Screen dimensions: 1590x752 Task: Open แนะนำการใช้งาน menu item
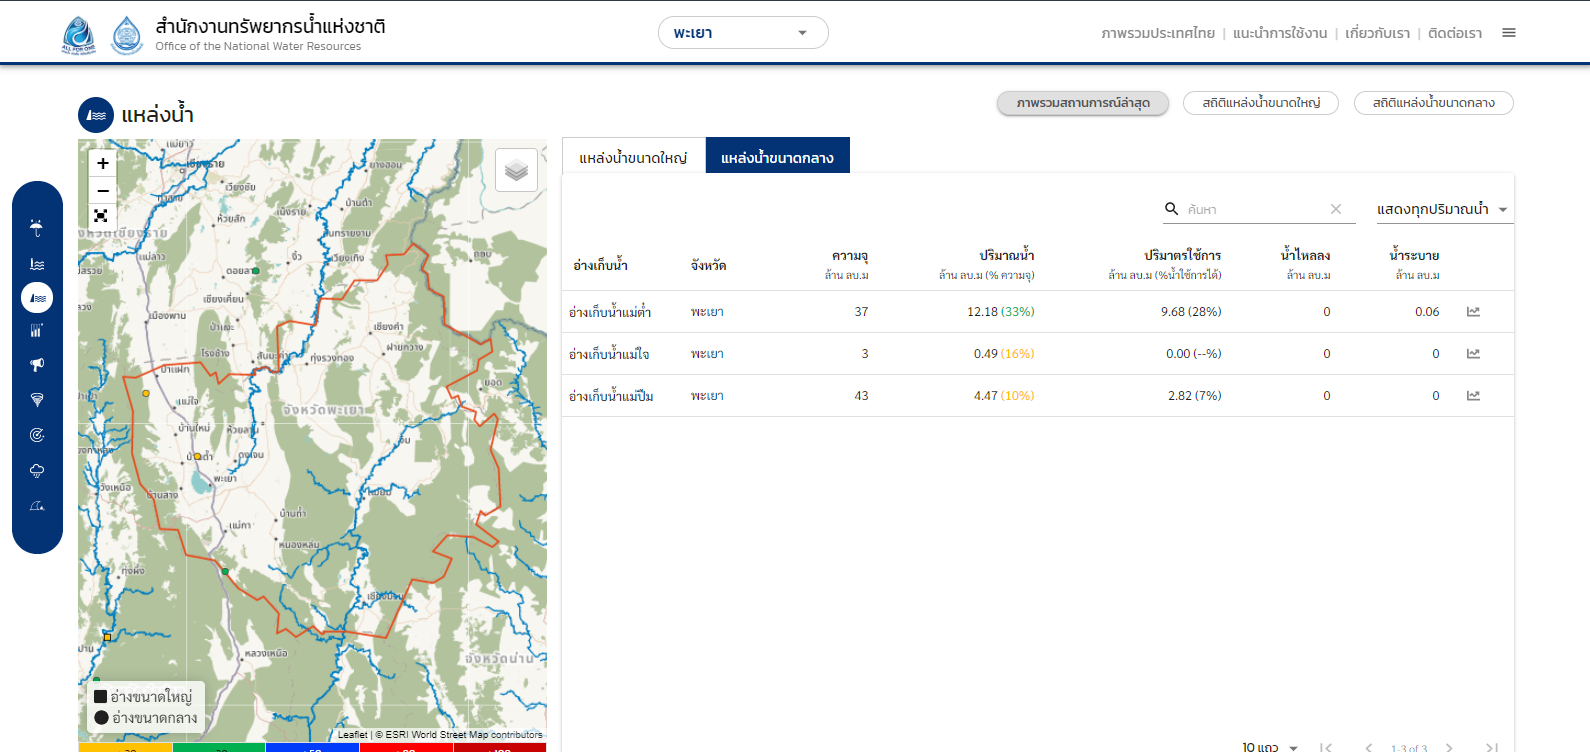1280,33
